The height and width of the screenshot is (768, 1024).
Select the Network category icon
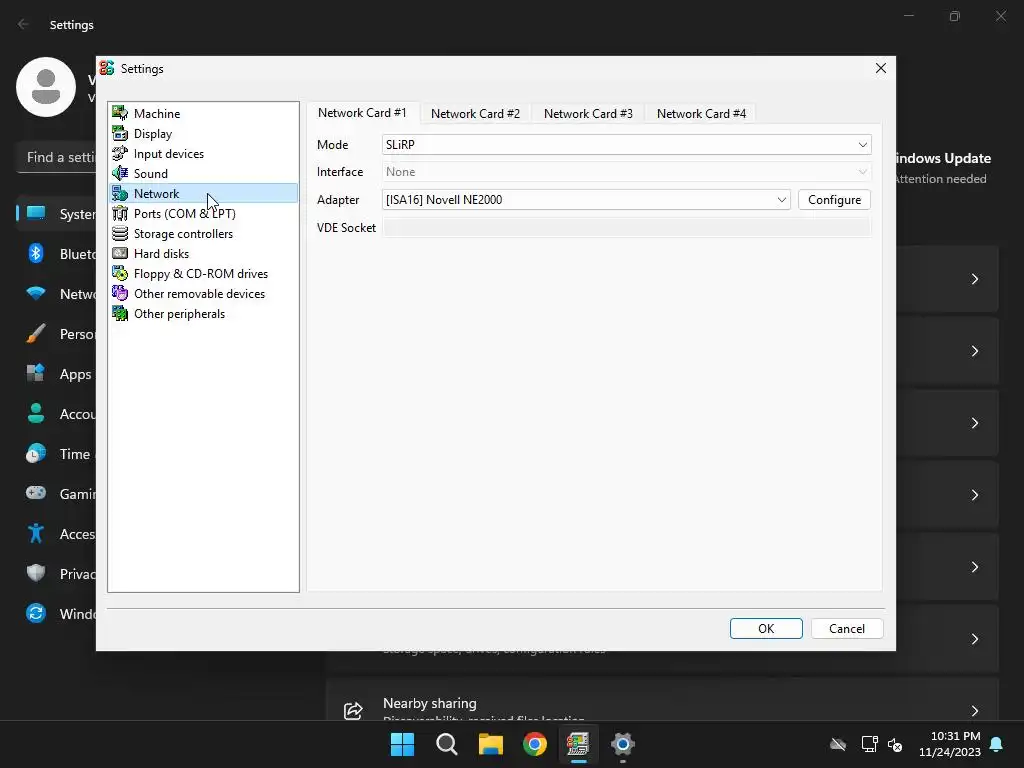tap(120, 193)
